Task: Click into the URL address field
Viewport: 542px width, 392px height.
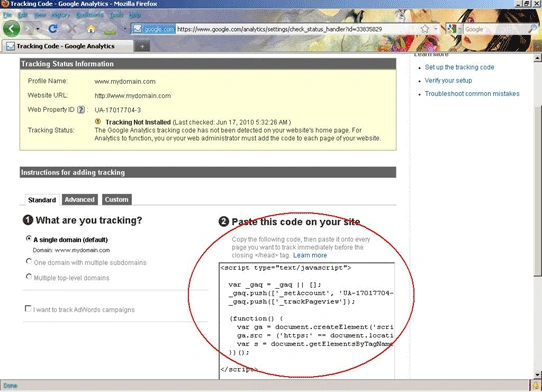Action: point(297,29)
